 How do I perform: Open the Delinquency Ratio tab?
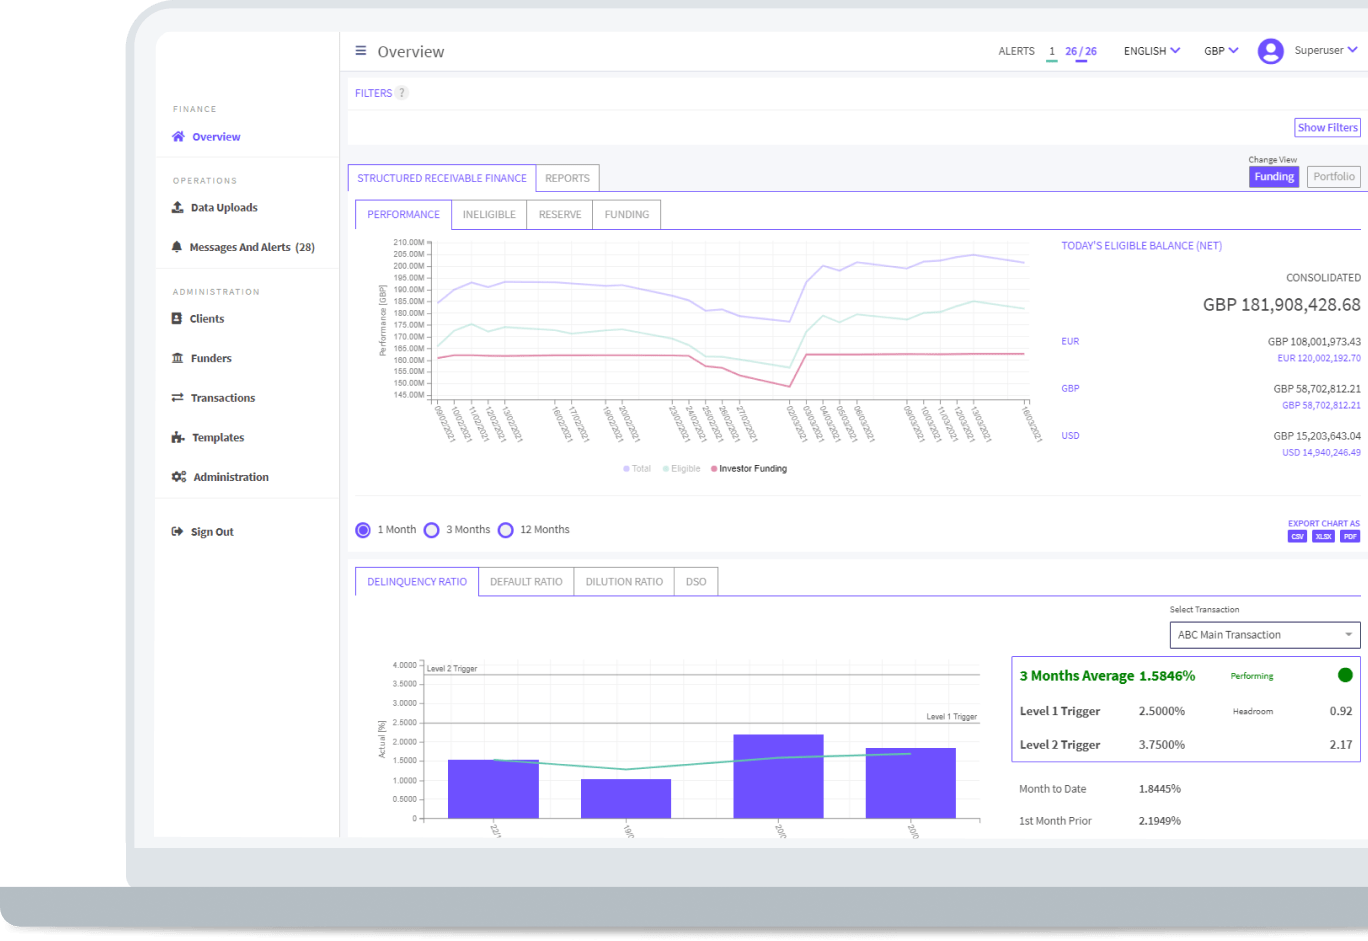417,582
